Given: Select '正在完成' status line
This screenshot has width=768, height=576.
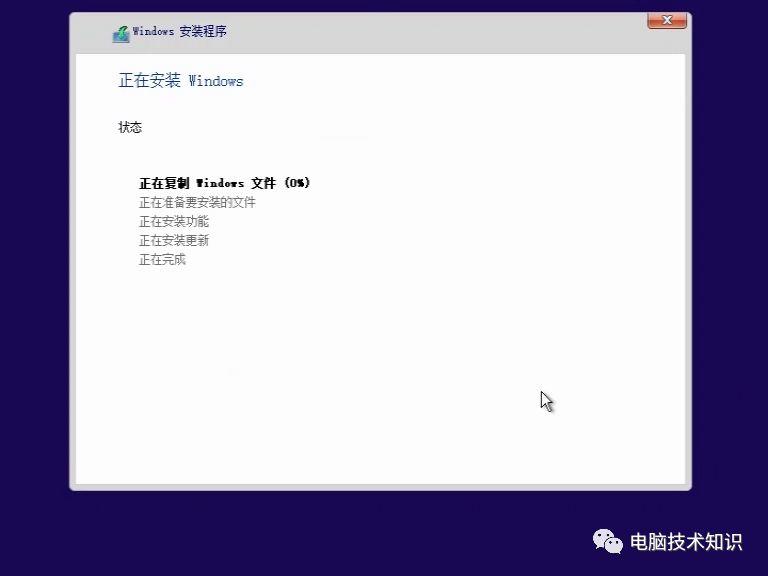Looking at the screenshot, I should pyautogui.click(x=162, y=260).
